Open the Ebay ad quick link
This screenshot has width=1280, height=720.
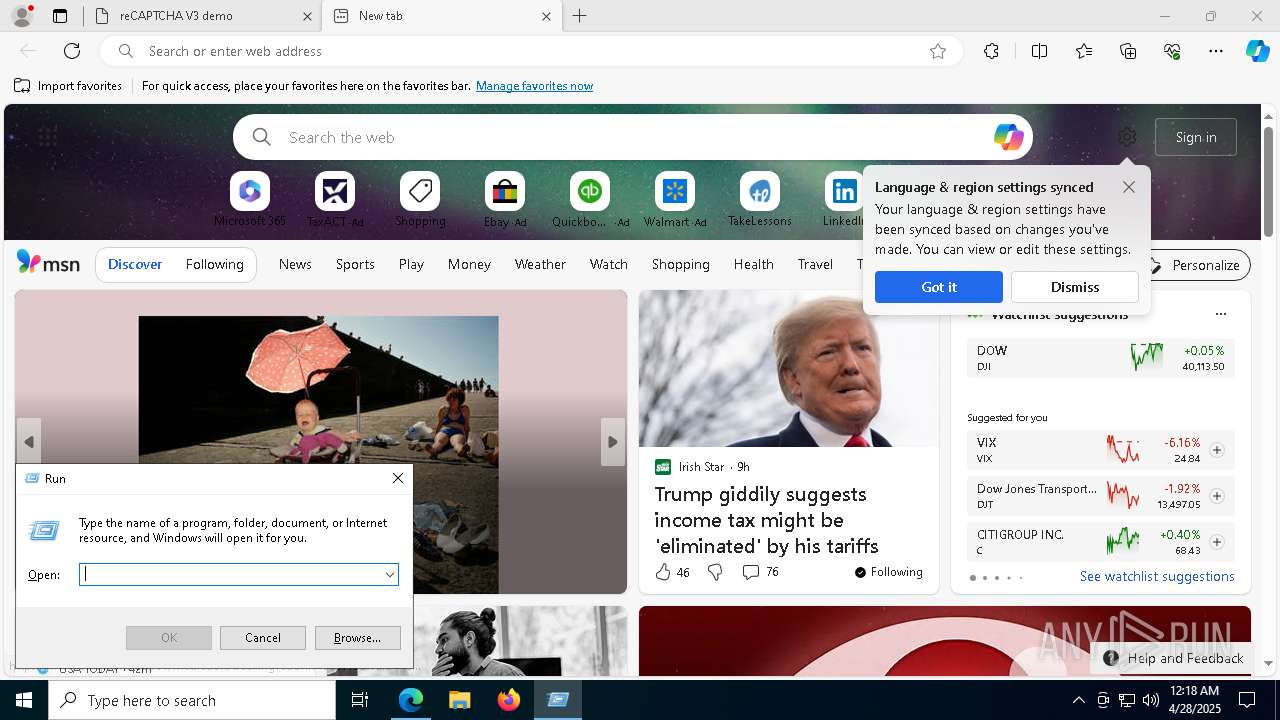point(505,200)
